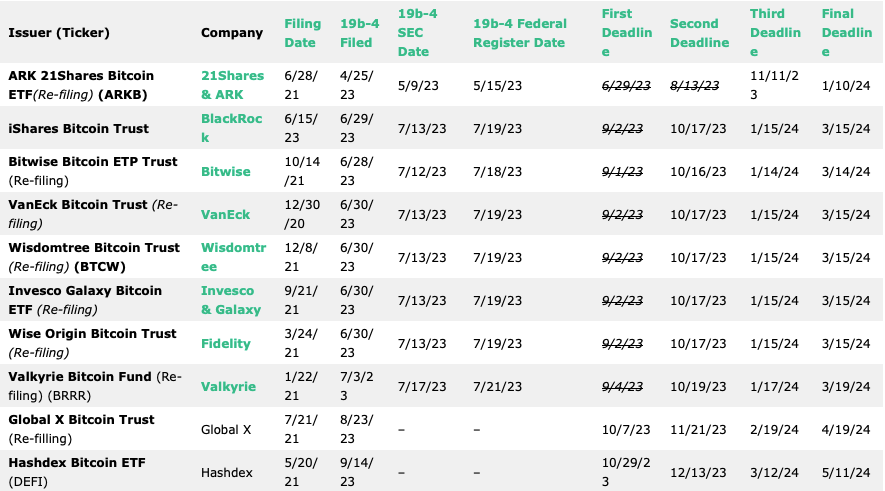
Task: Click the Second Deadline column header
Action: point(699,33)
